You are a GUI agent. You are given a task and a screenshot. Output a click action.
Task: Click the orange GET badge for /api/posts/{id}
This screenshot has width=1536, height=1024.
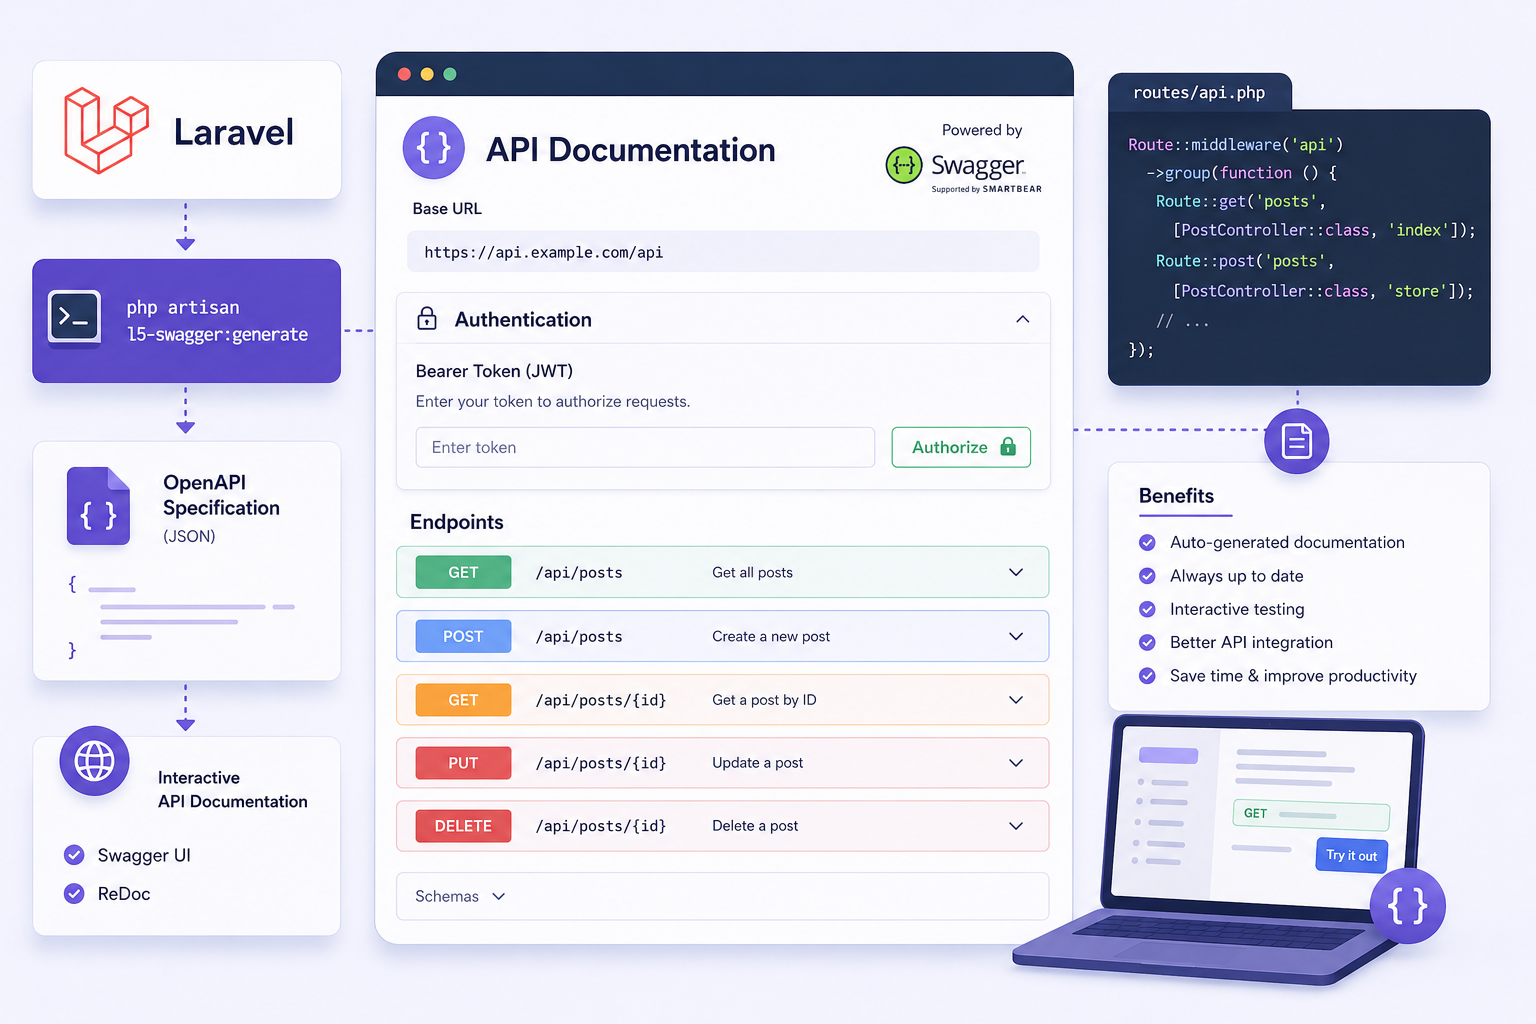coord(463,700)
